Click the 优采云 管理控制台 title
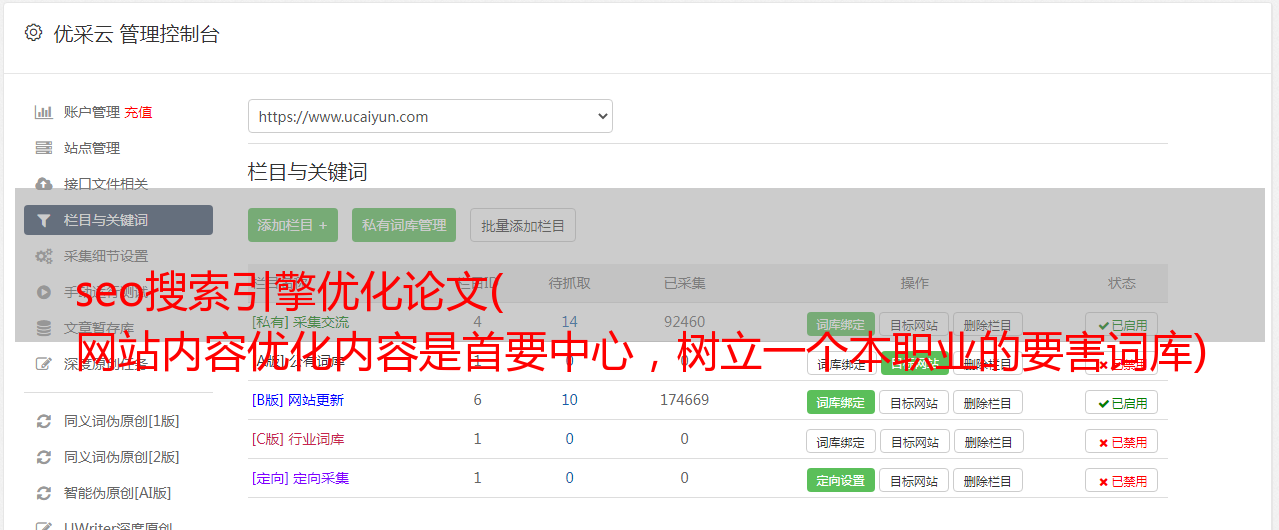This screenshot has height=530, width=1279. [136, 34]
